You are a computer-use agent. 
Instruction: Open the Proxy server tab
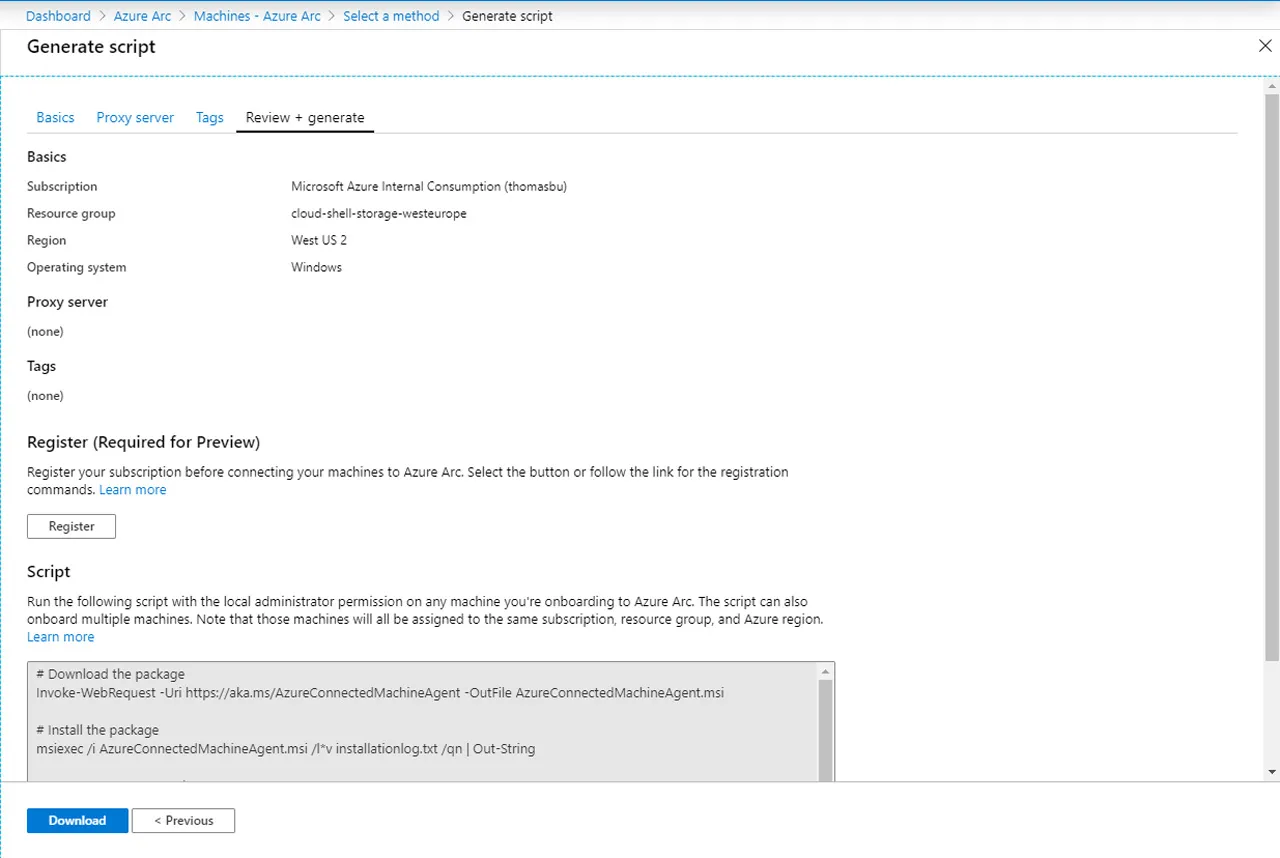coord(135,118)
